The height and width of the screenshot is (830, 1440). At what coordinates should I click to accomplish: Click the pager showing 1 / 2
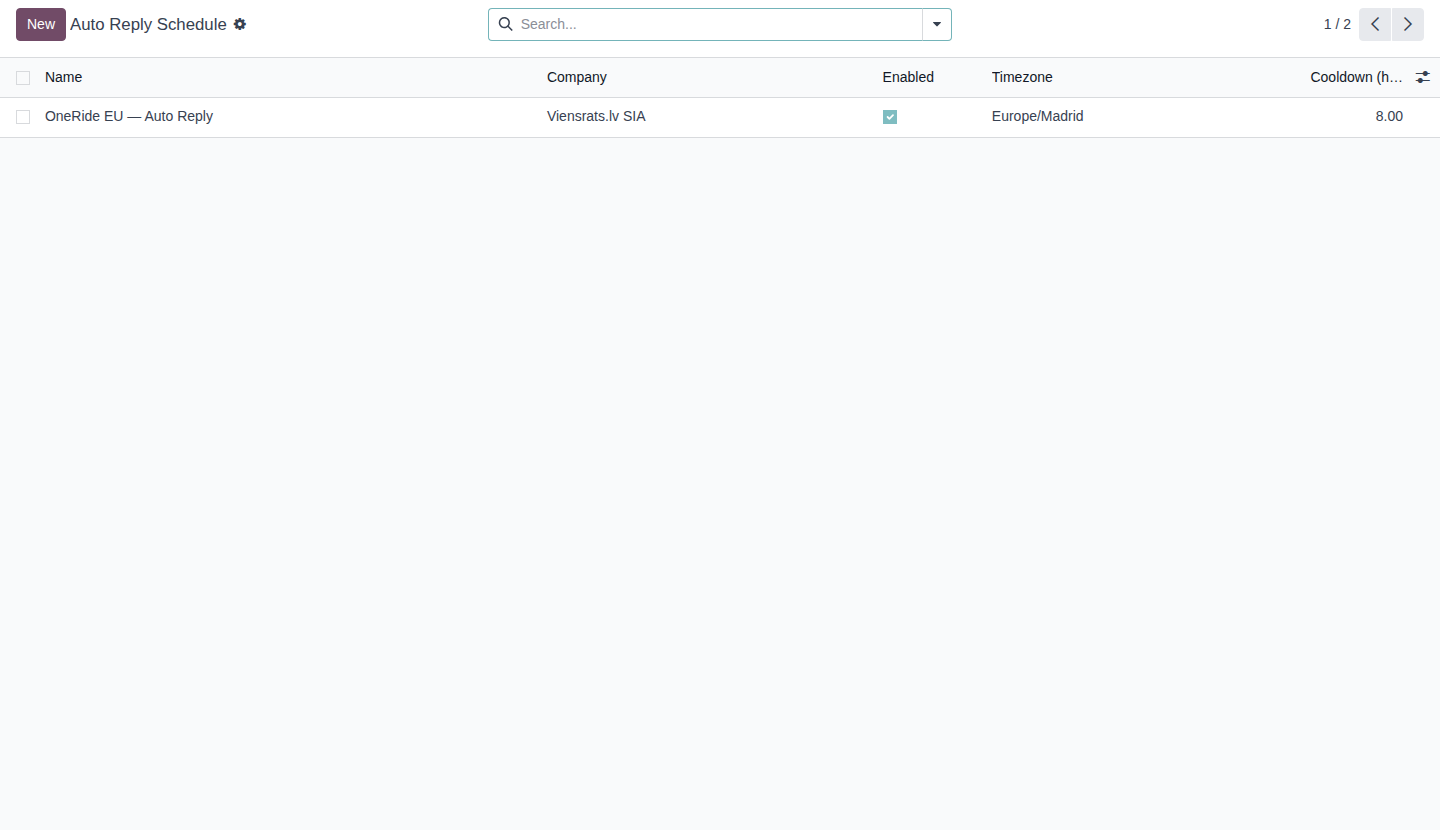tap(1337, 24)
